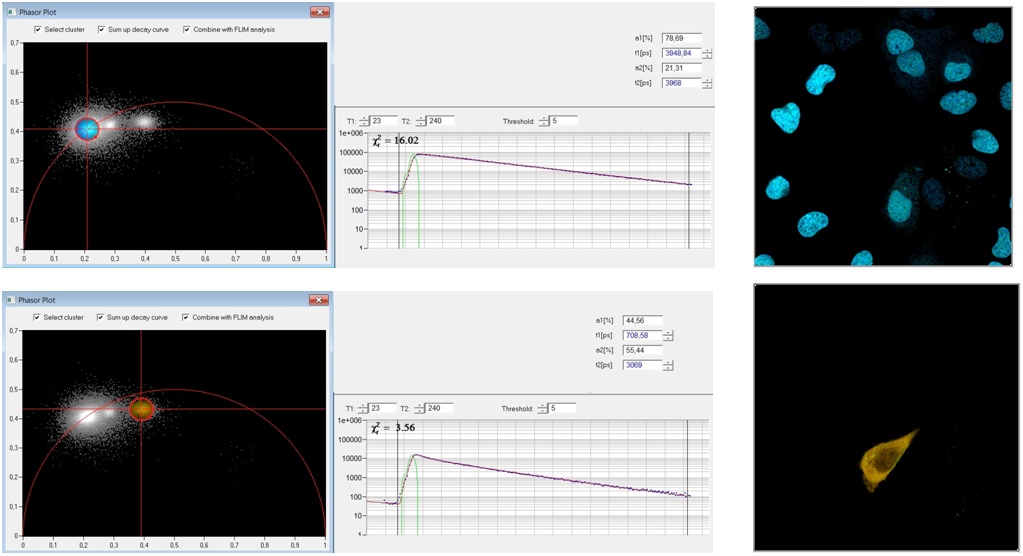Click the orange cluster circle in phasor plot

(x=141, y=408)
